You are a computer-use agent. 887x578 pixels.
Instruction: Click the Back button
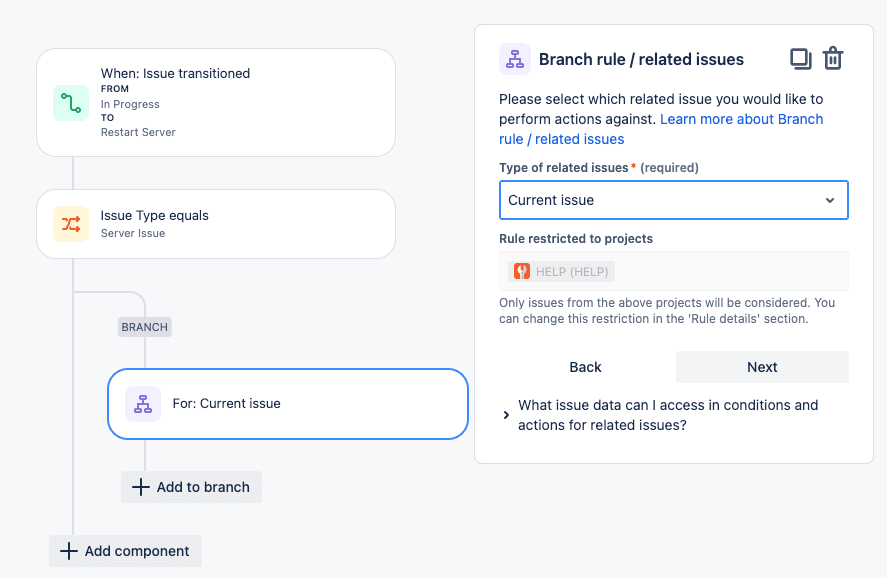click(x=585, y=367)
